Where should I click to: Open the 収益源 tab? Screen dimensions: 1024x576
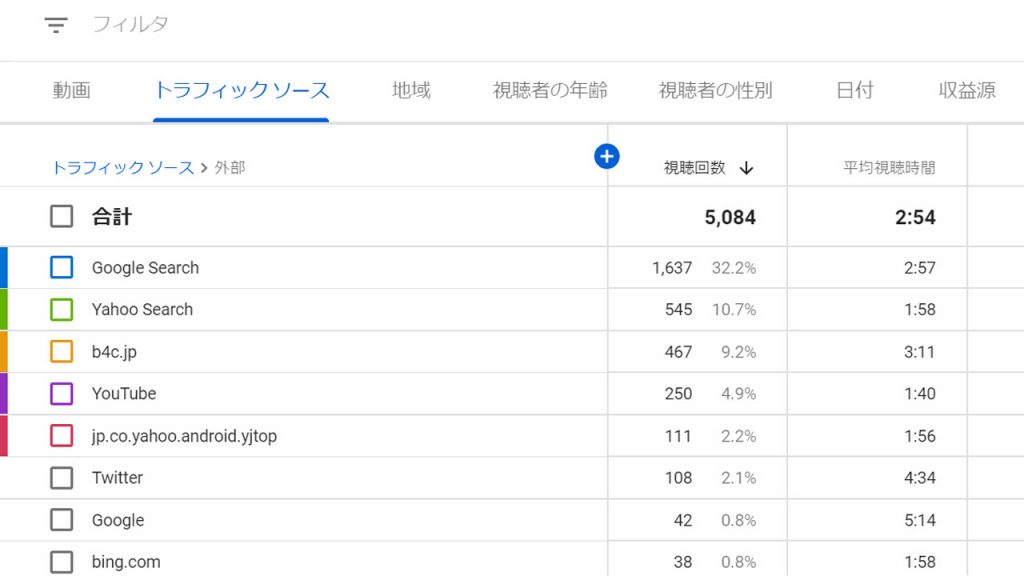(967, 90)
